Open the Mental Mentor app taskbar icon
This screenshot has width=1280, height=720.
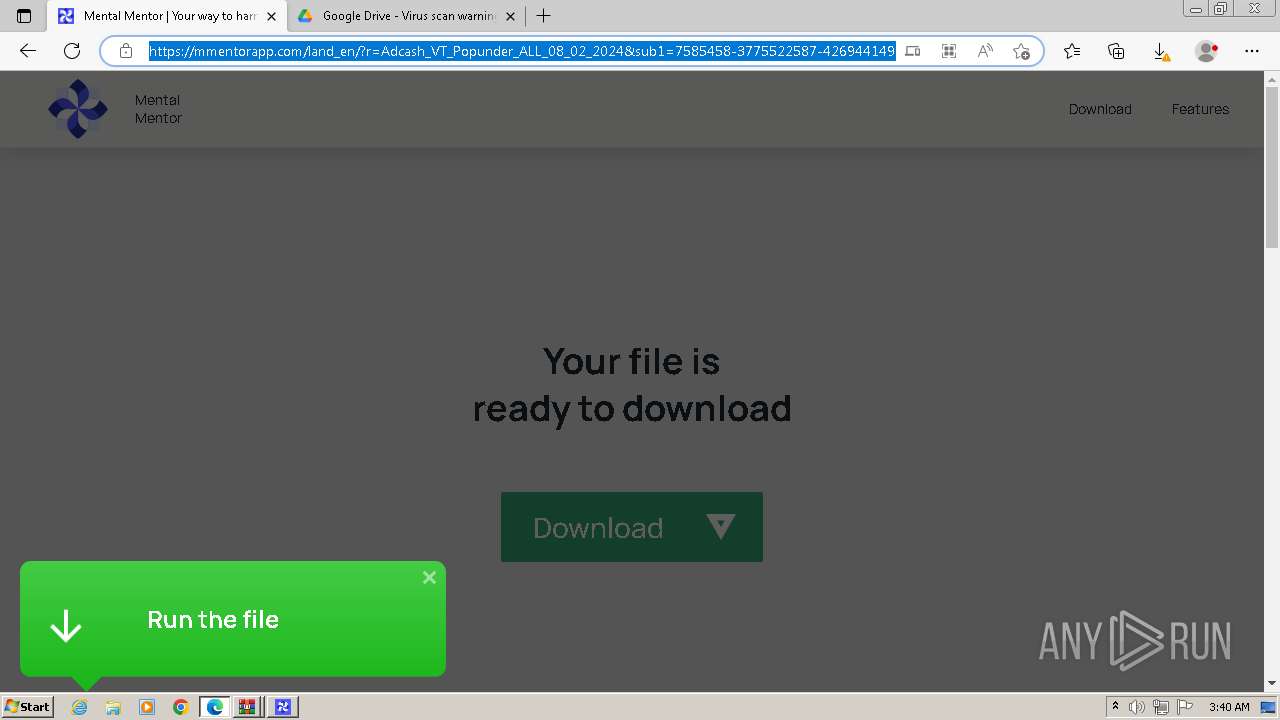click(x=283, y=707)
